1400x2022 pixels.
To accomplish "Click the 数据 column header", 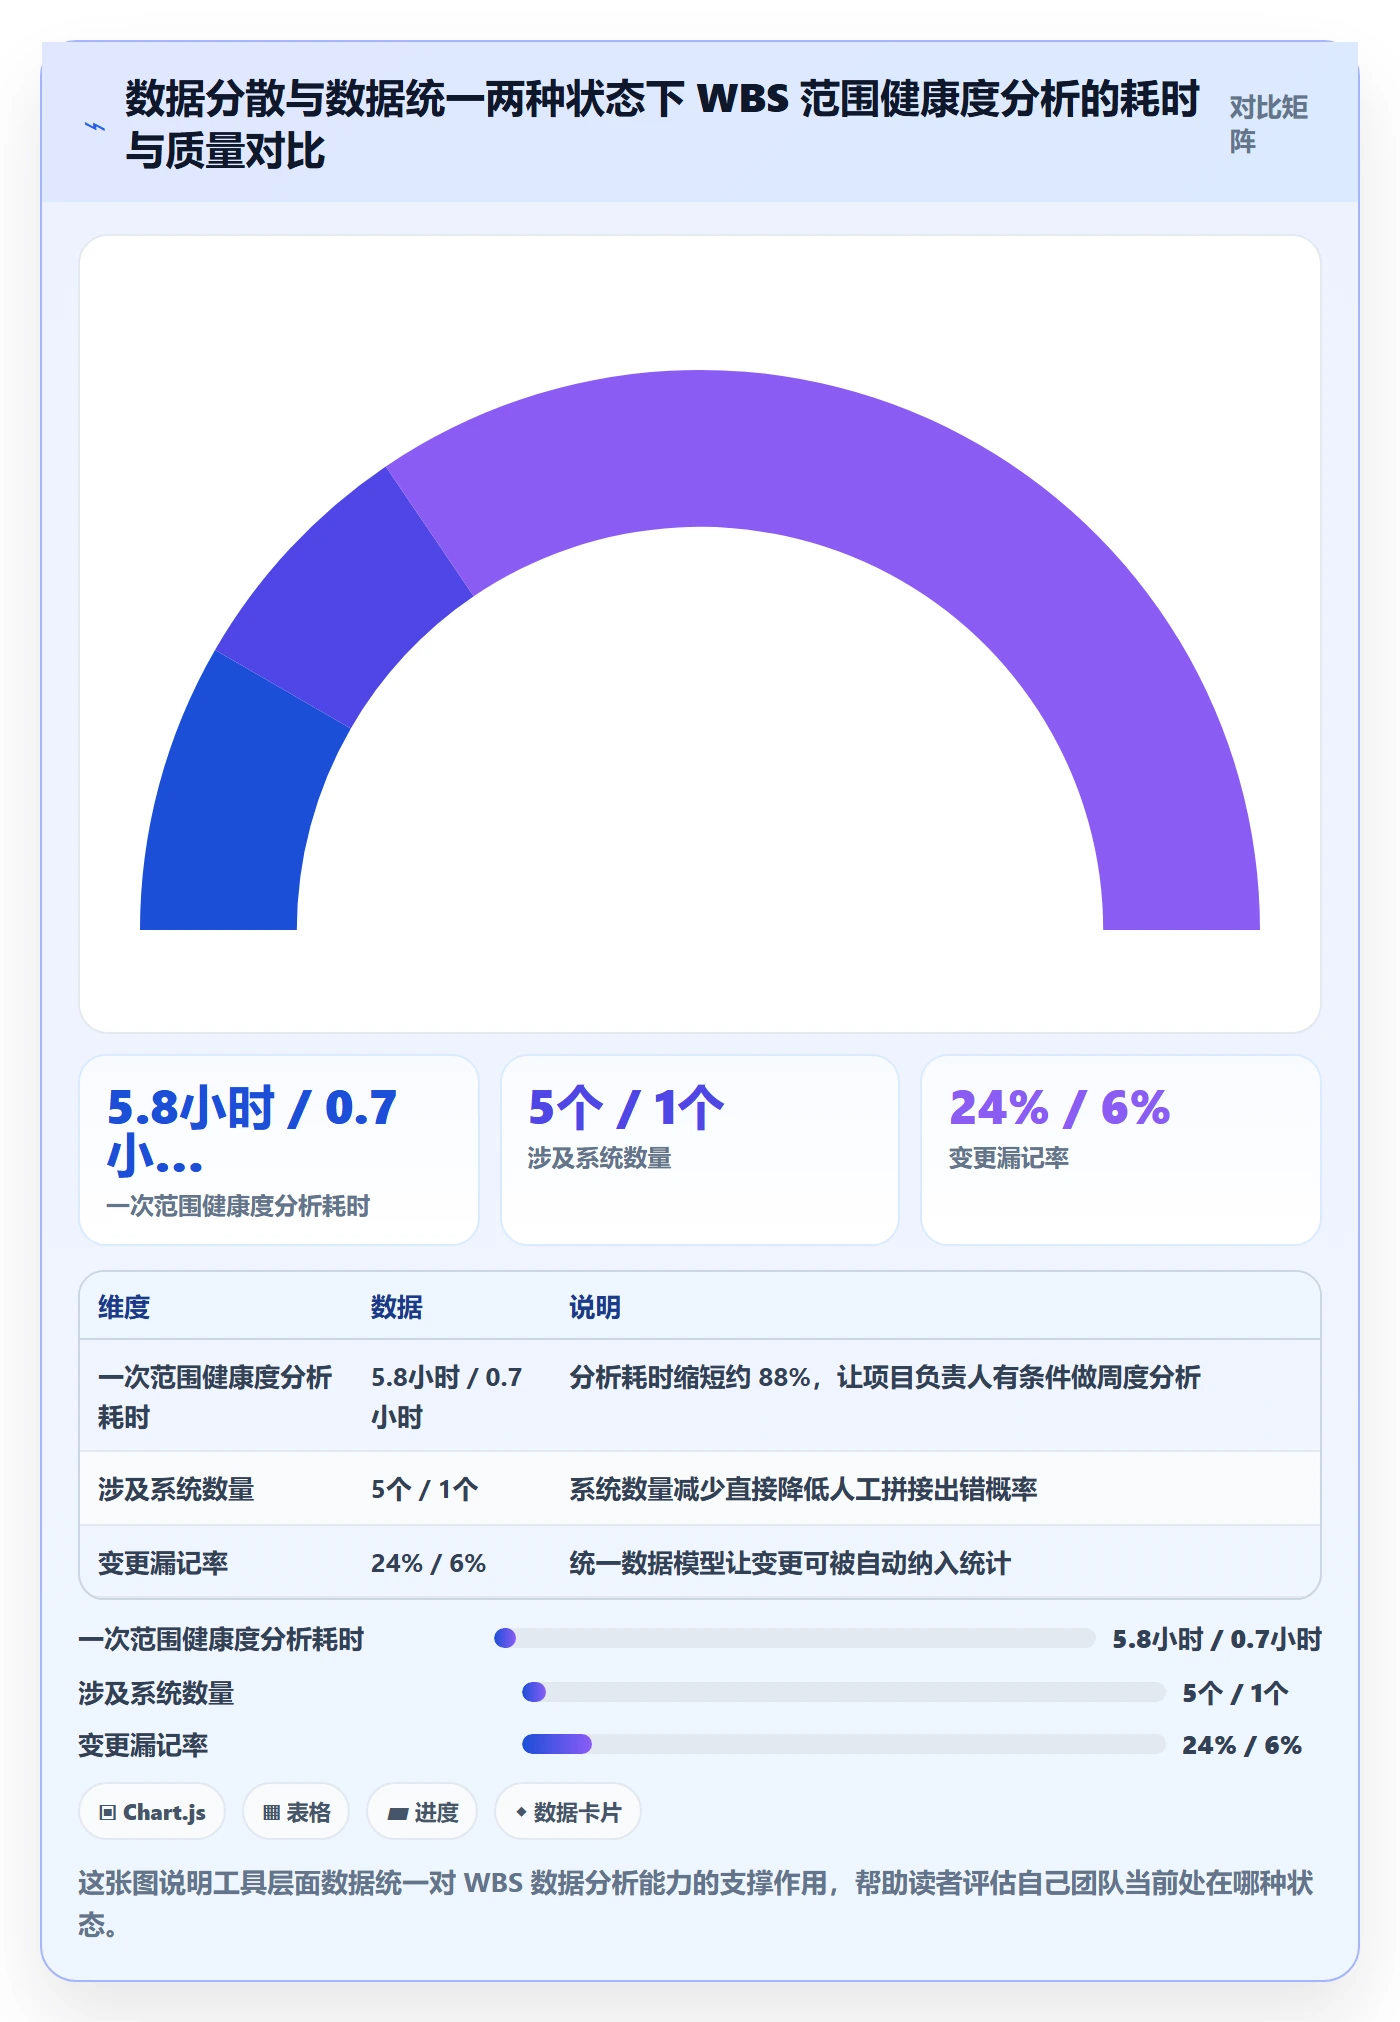I will point(397,1307).
